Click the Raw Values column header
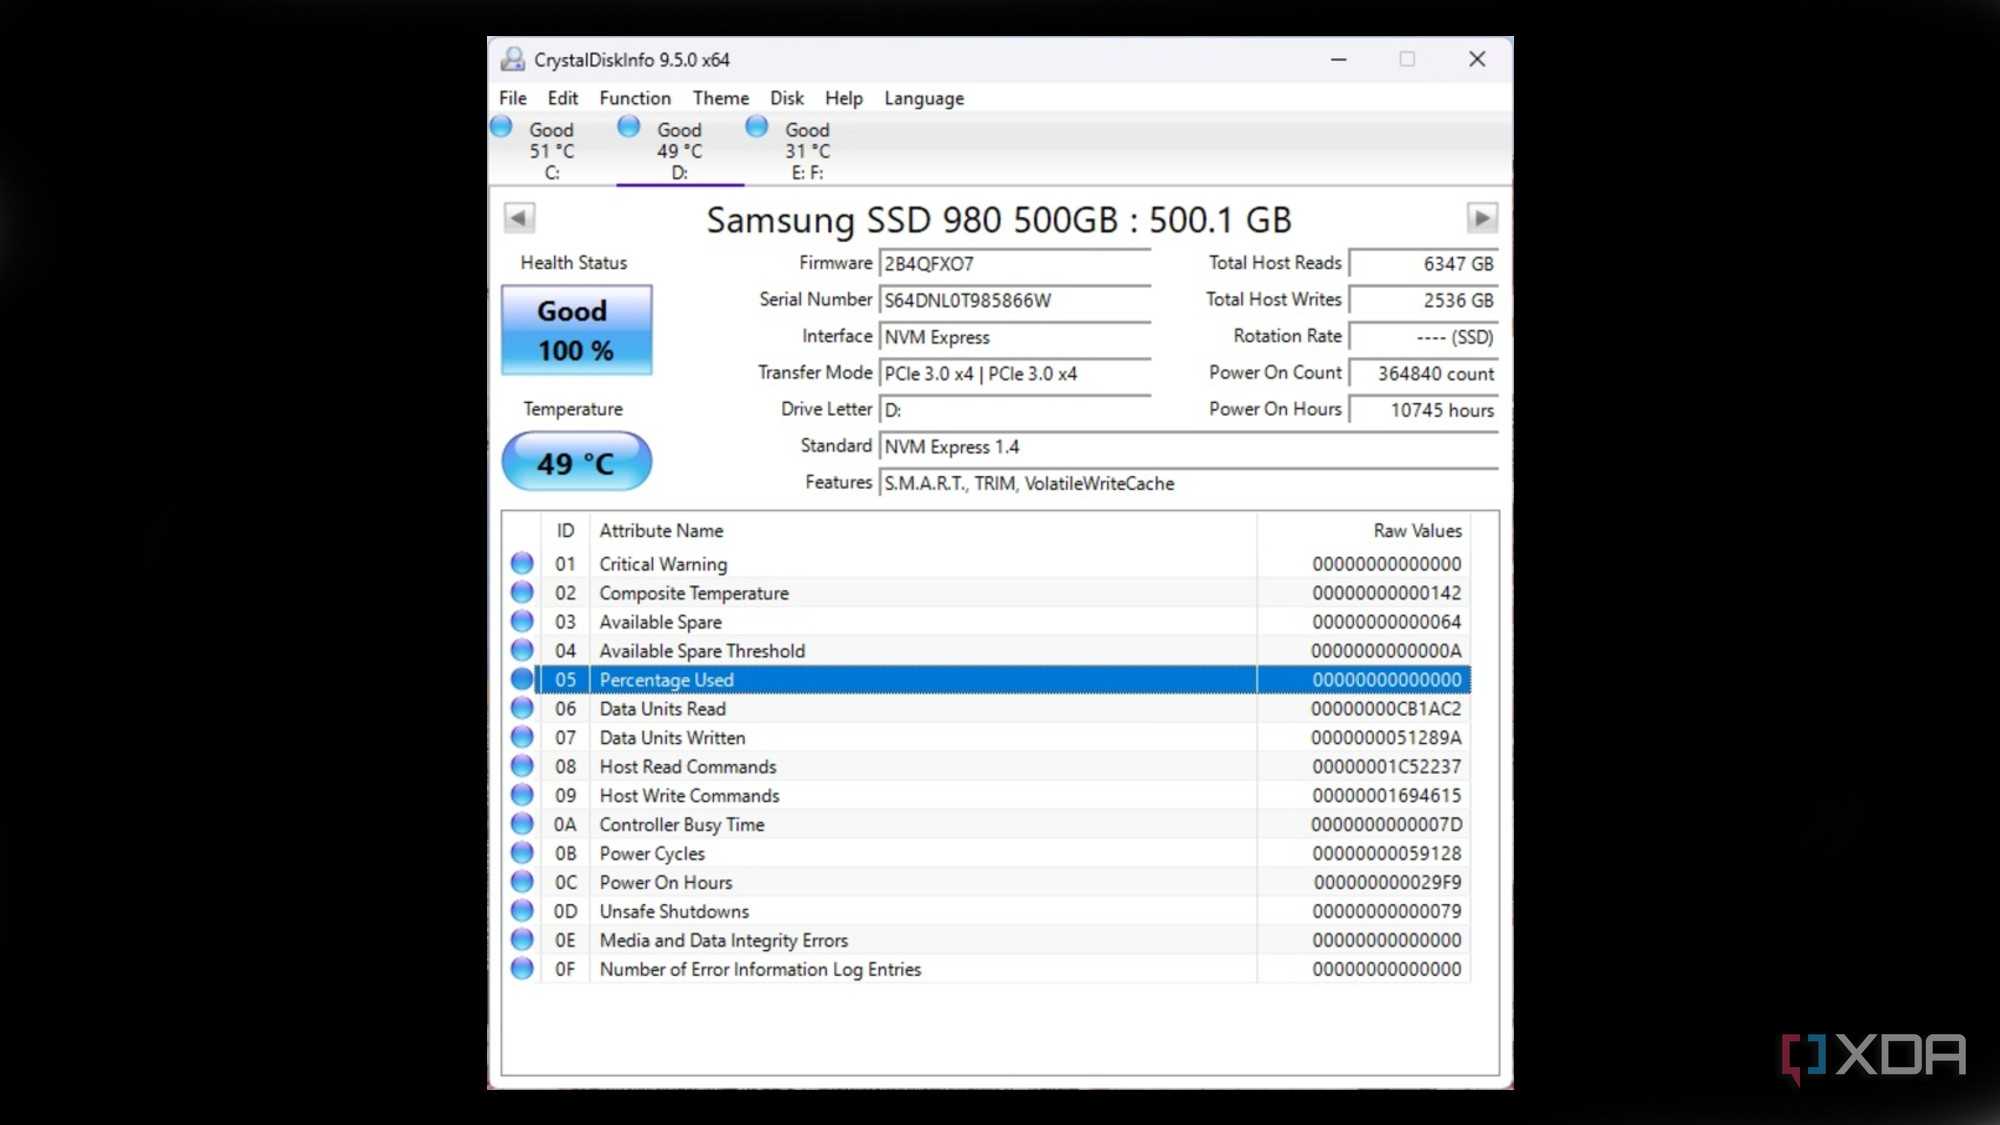2000x1125 pixels. [1417, 530]
